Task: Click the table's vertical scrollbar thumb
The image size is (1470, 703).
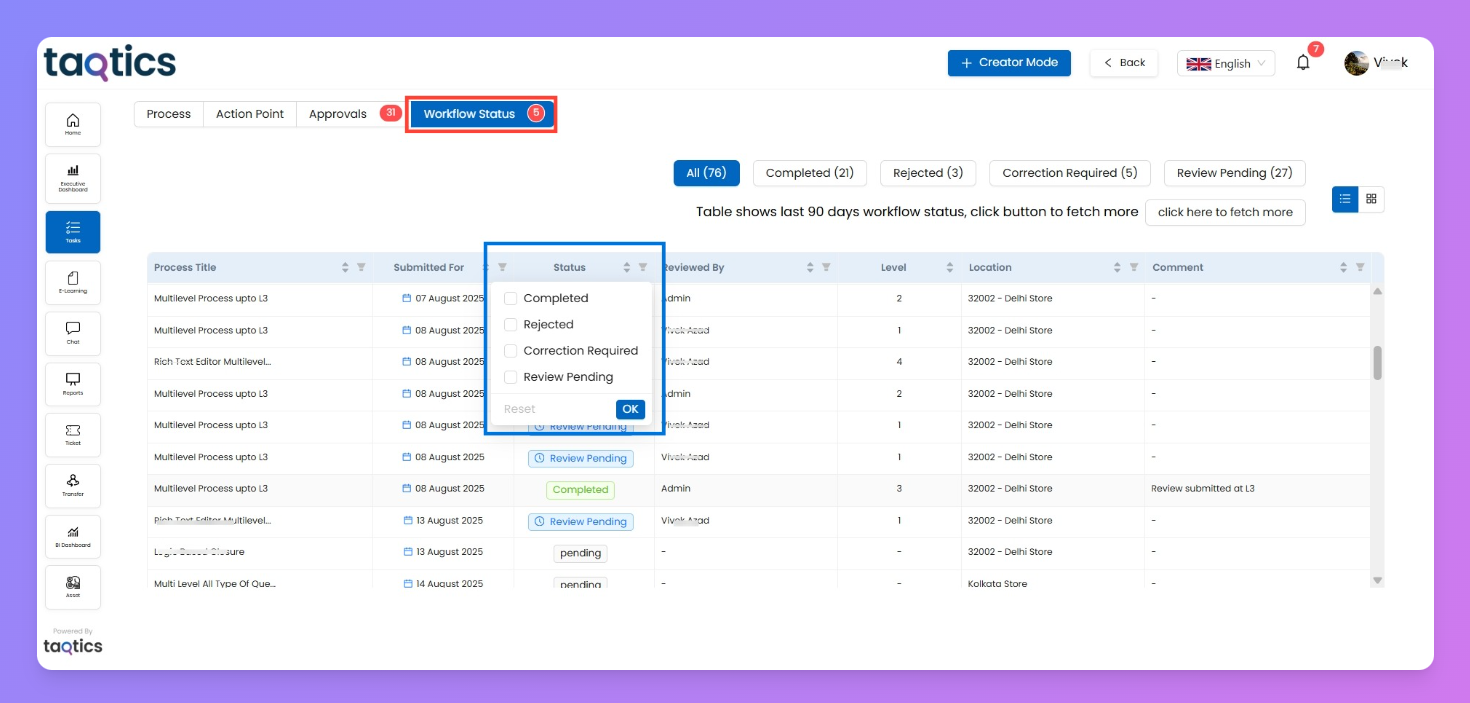Action: pyautogui.click(x=1377, y=363)
